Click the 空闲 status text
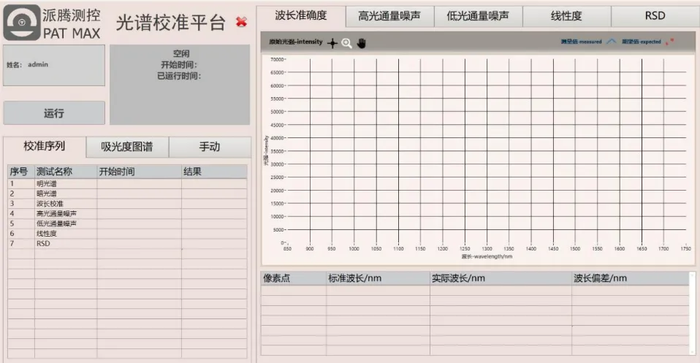The image size is (700, 363). tap(181, 54)
